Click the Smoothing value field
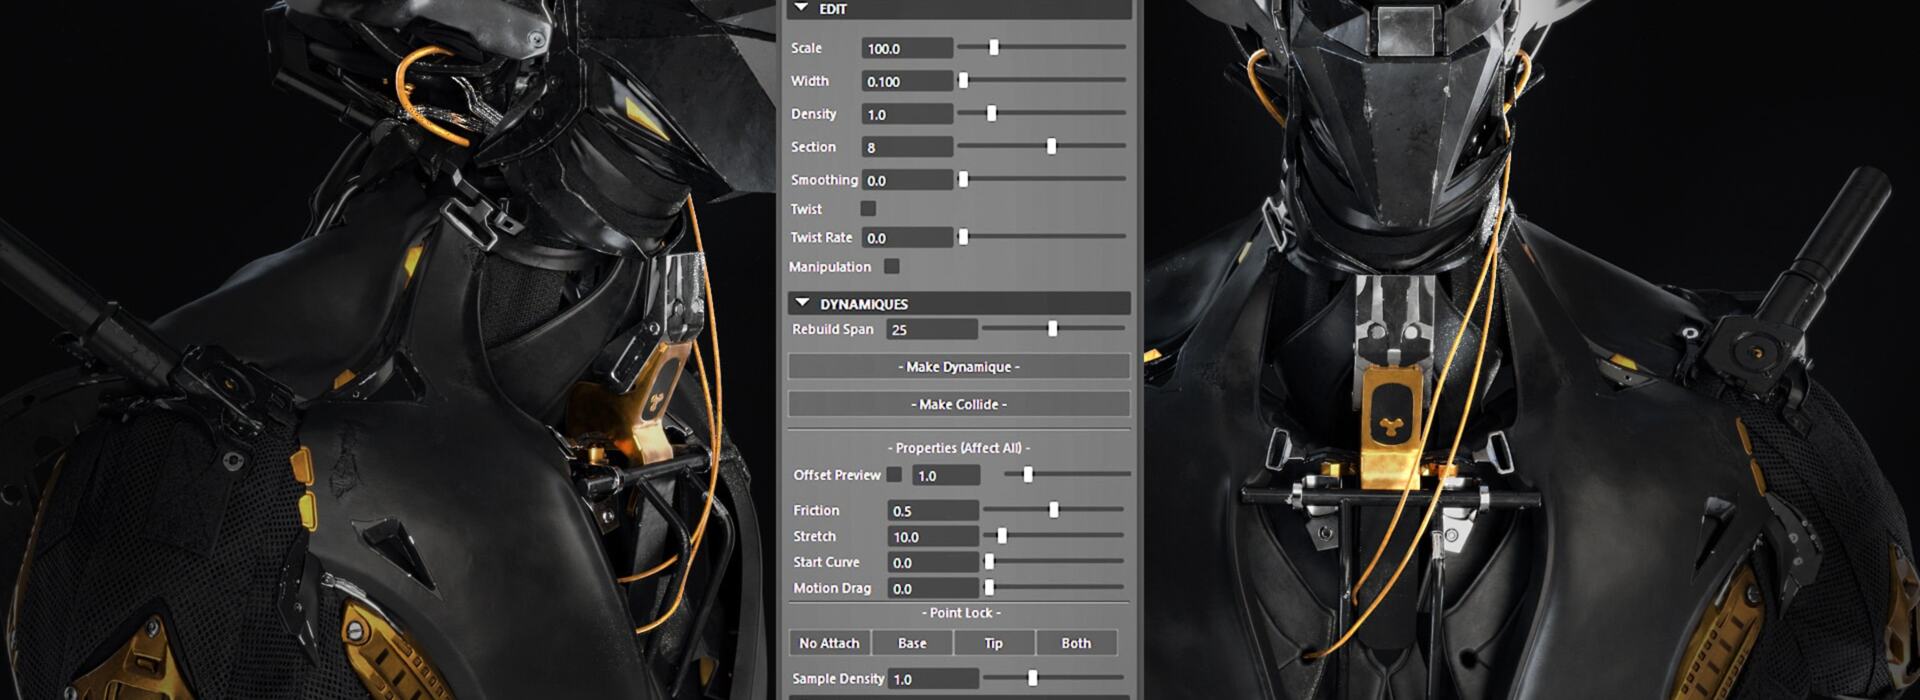This screenshot has width=1920, height=700. 907,180
